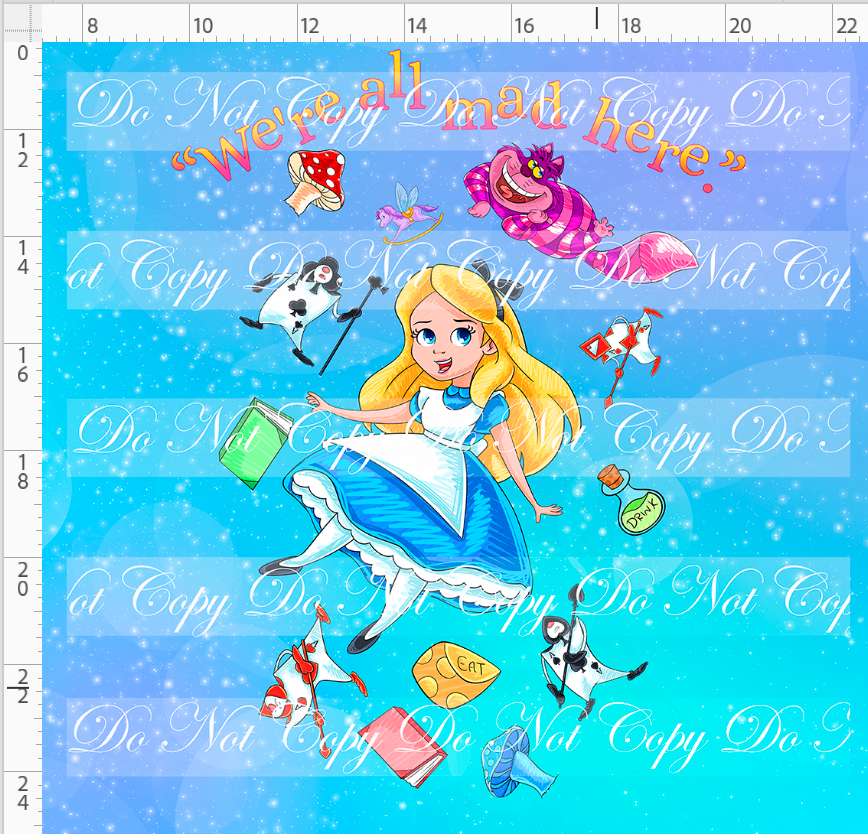Click the yellow EAT cake
The width and height of the screenshot is (868, 834).
coord(456,675)
